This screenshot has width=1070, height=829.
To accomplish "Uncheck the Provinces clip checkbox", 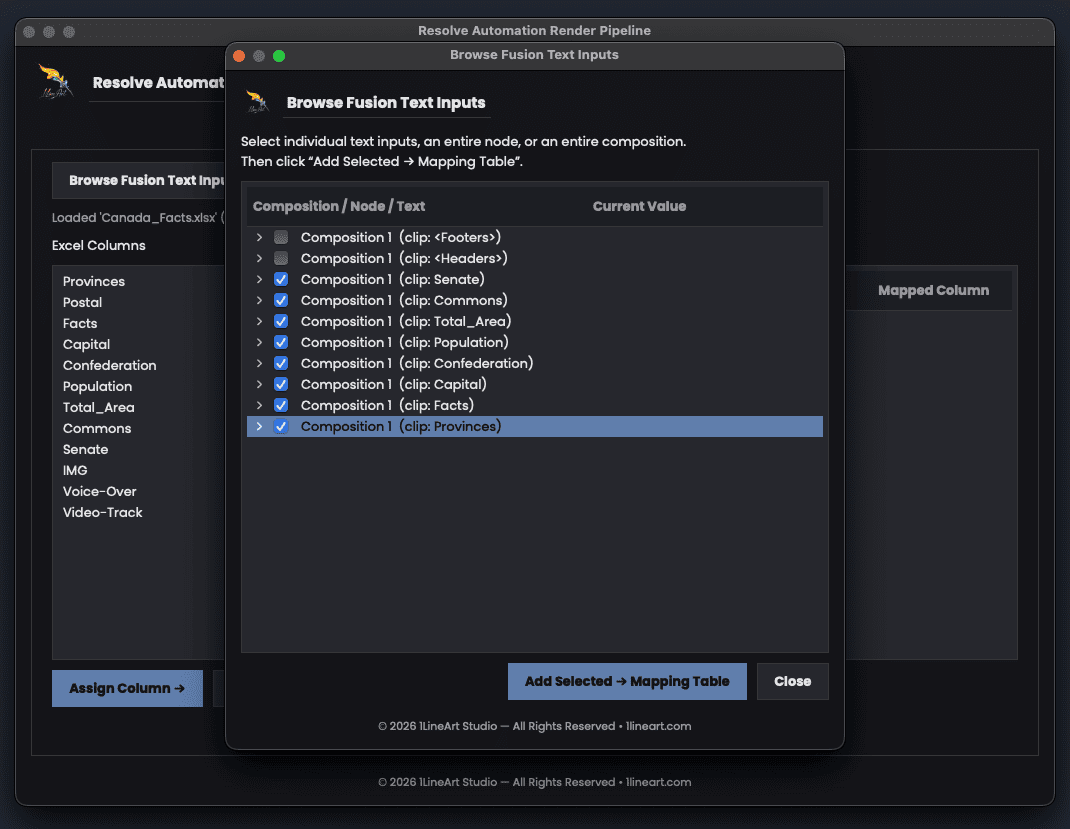I will (x=280, y=426).
